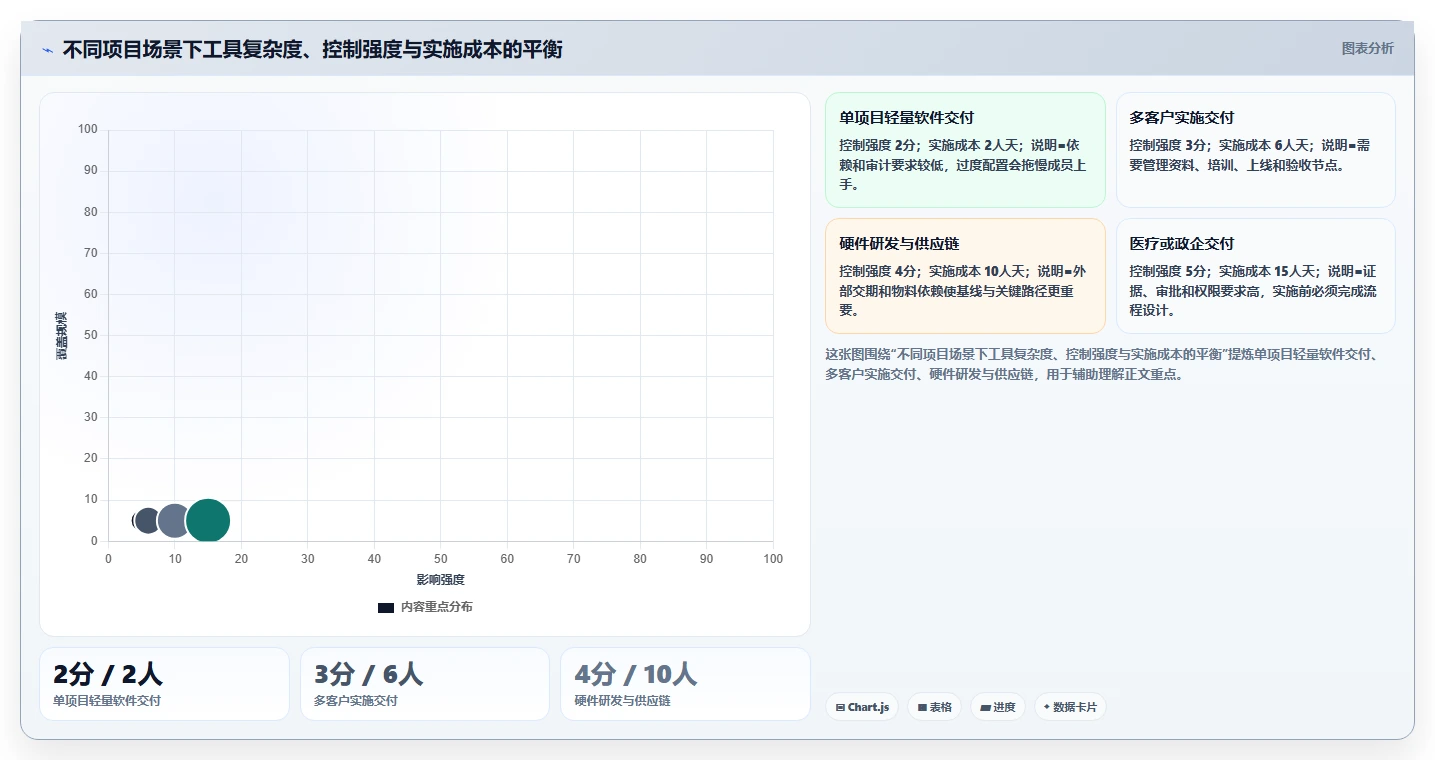Click the grey-blue middle bubble in chart
Image resolution: width=1435 pixels, height=760 pixels.
174,520
